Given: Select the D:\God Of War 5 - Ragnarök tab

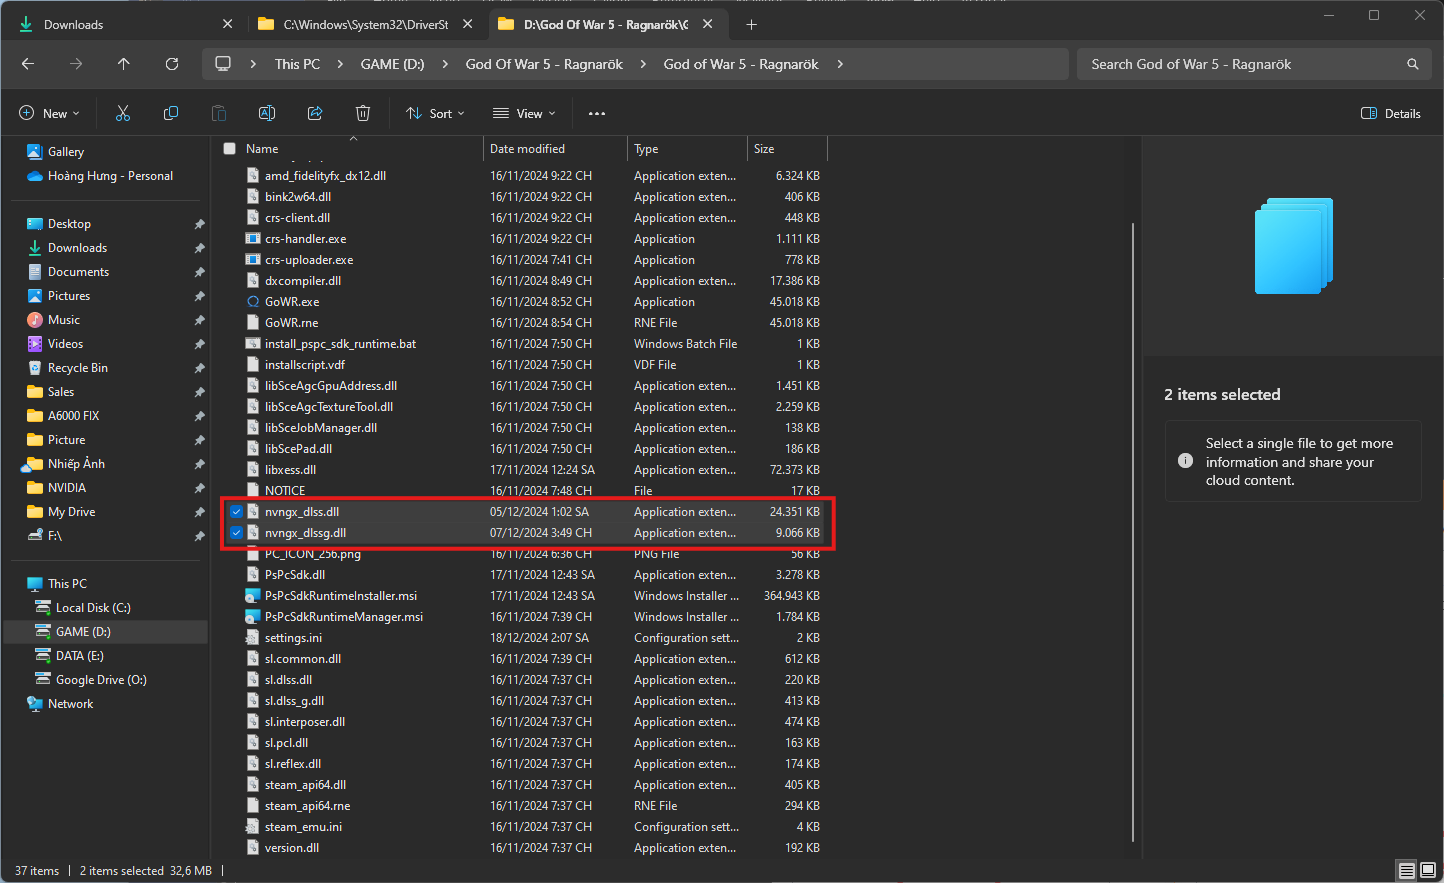Looking at the screenshot, I should (606, 24).
